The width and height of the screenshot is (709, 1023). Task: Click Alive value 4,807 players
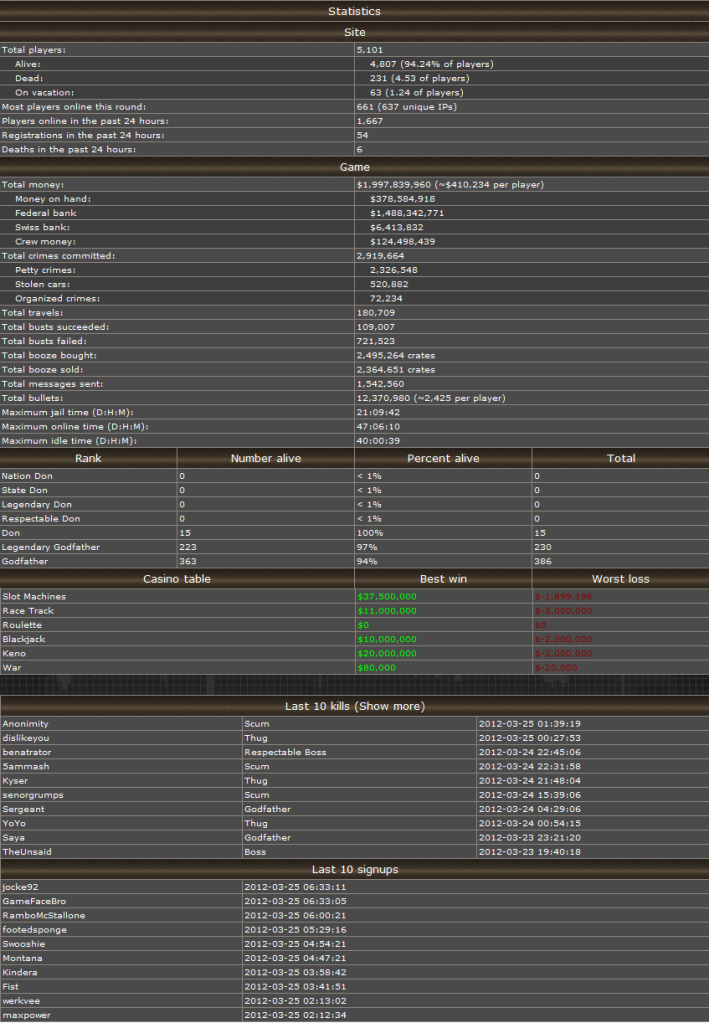tap(432, 64)
